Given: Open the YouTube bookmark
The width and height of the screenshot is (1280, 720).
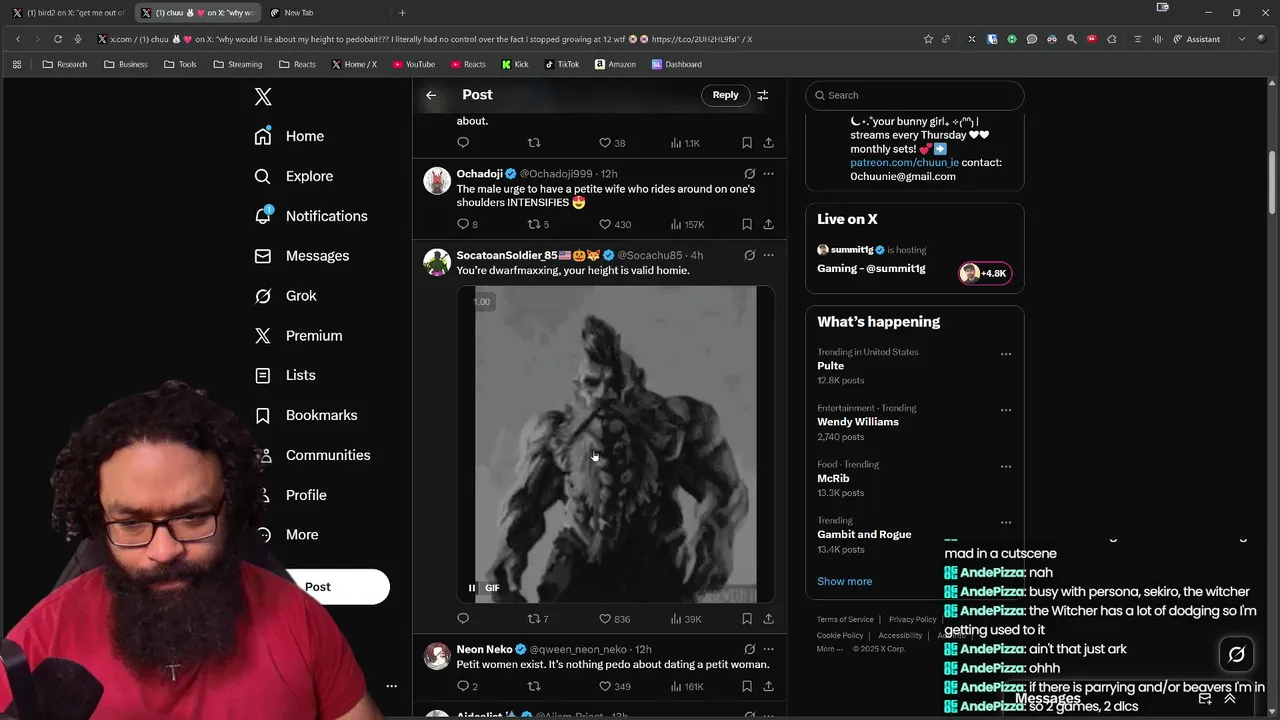Looking at the screenshot, I should click(414, 64).
